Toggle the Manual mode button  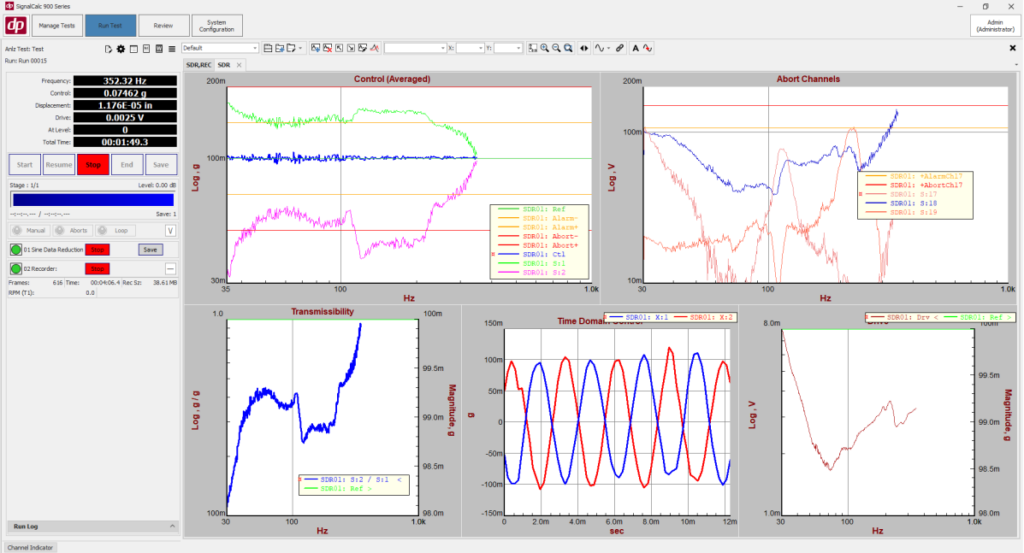[x=29, y=230]
